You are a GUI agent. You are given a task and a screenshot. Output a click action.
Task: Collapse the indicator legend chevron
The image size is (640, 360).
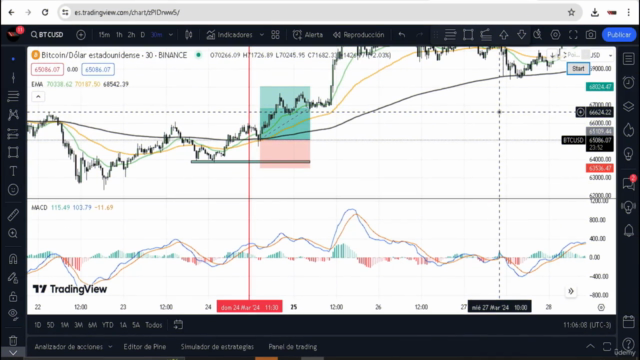[38, 96]
